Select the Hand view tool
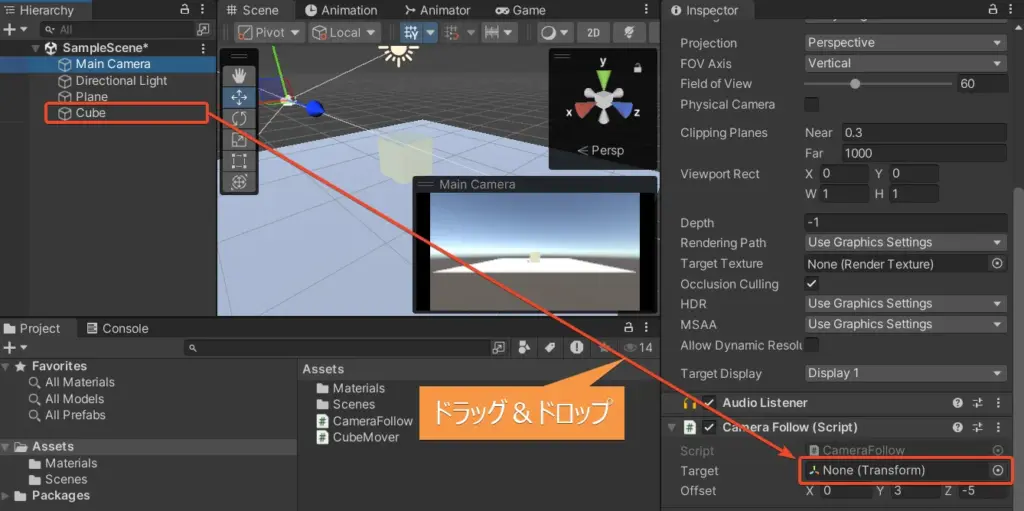This screenshot has height=511, width=1024. pos(239,76)
